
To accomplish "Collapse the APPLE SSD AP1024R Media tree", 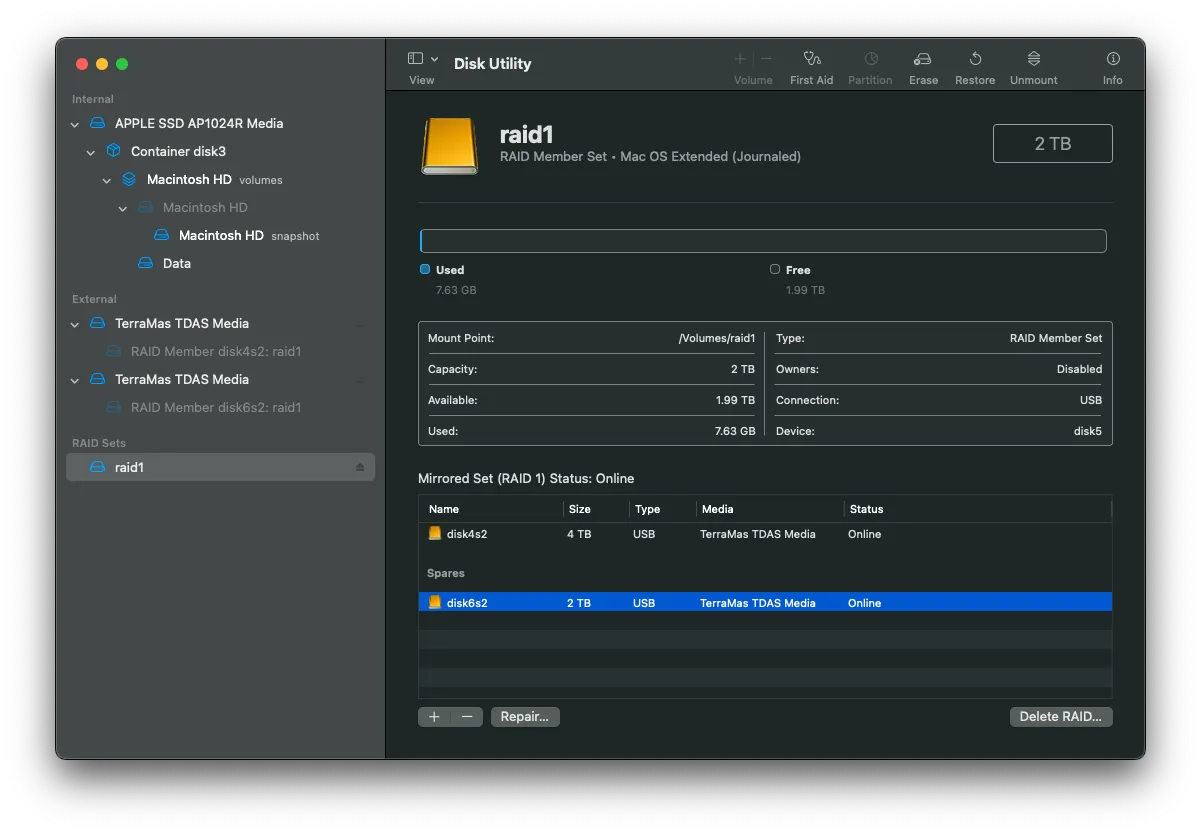I will coord(75,124).
